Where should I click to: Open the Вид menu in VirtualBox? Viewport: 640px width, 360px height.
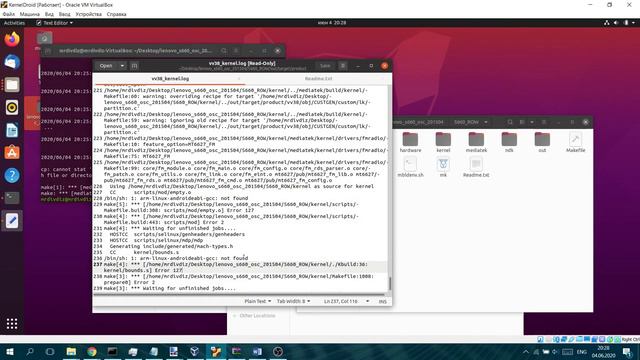point(49,14)
